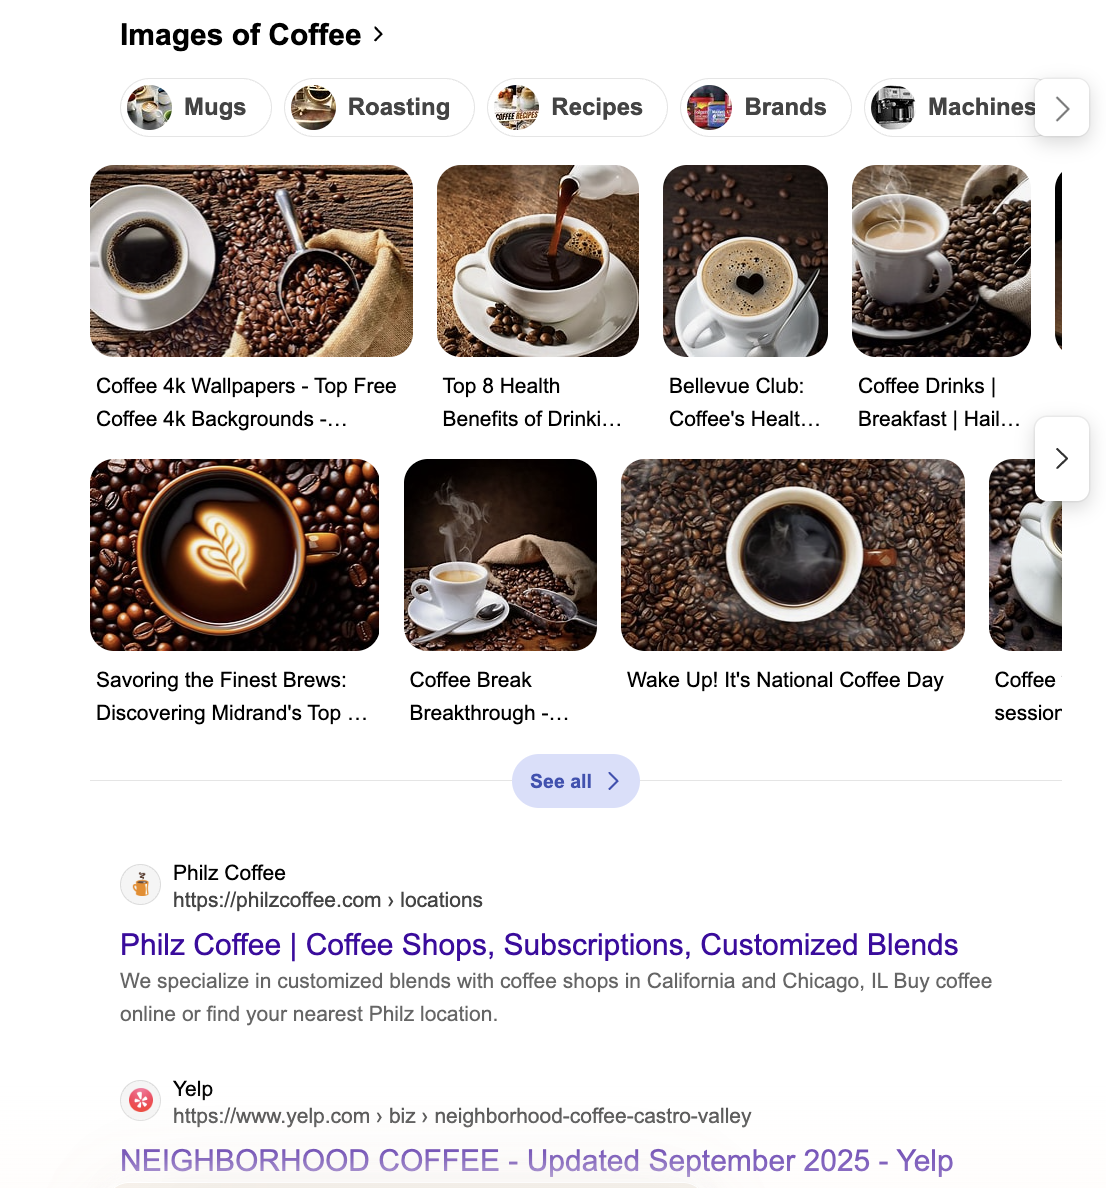Open the Top 8 Health Benefits caption link
Viewport: 1106px width, 1188px height.
pos(532,402)
